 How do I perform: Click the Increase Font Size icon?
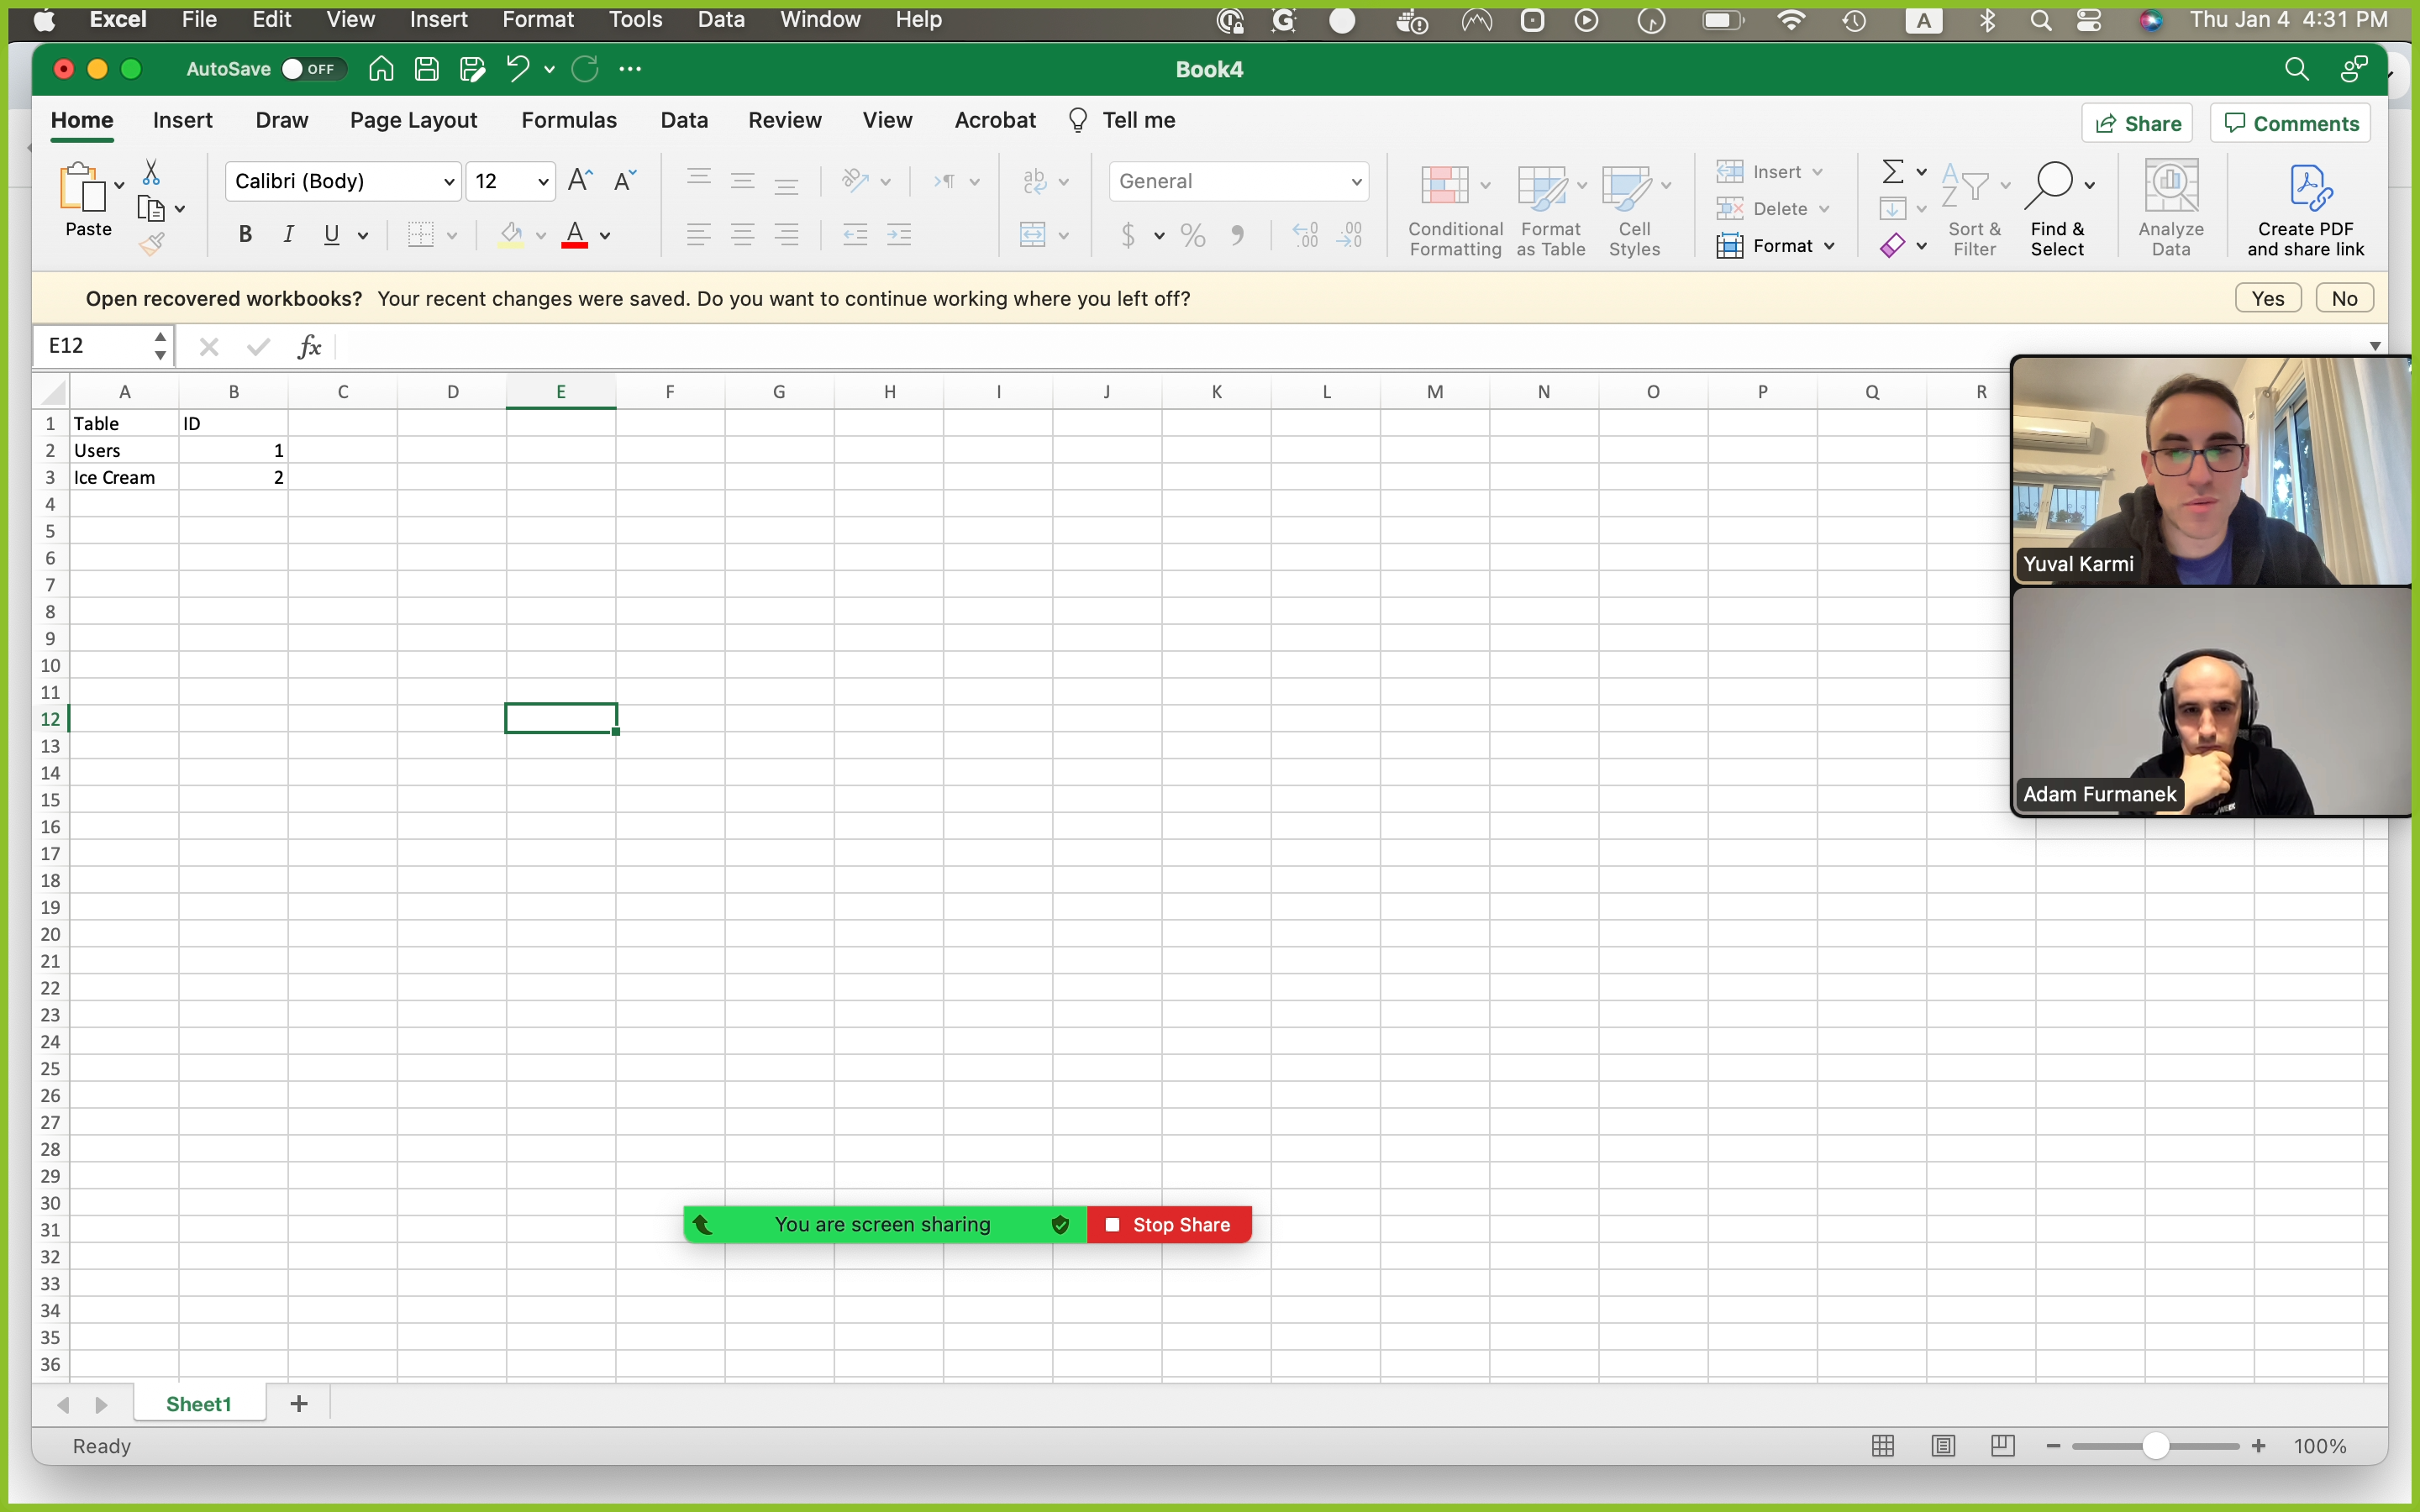580,181
